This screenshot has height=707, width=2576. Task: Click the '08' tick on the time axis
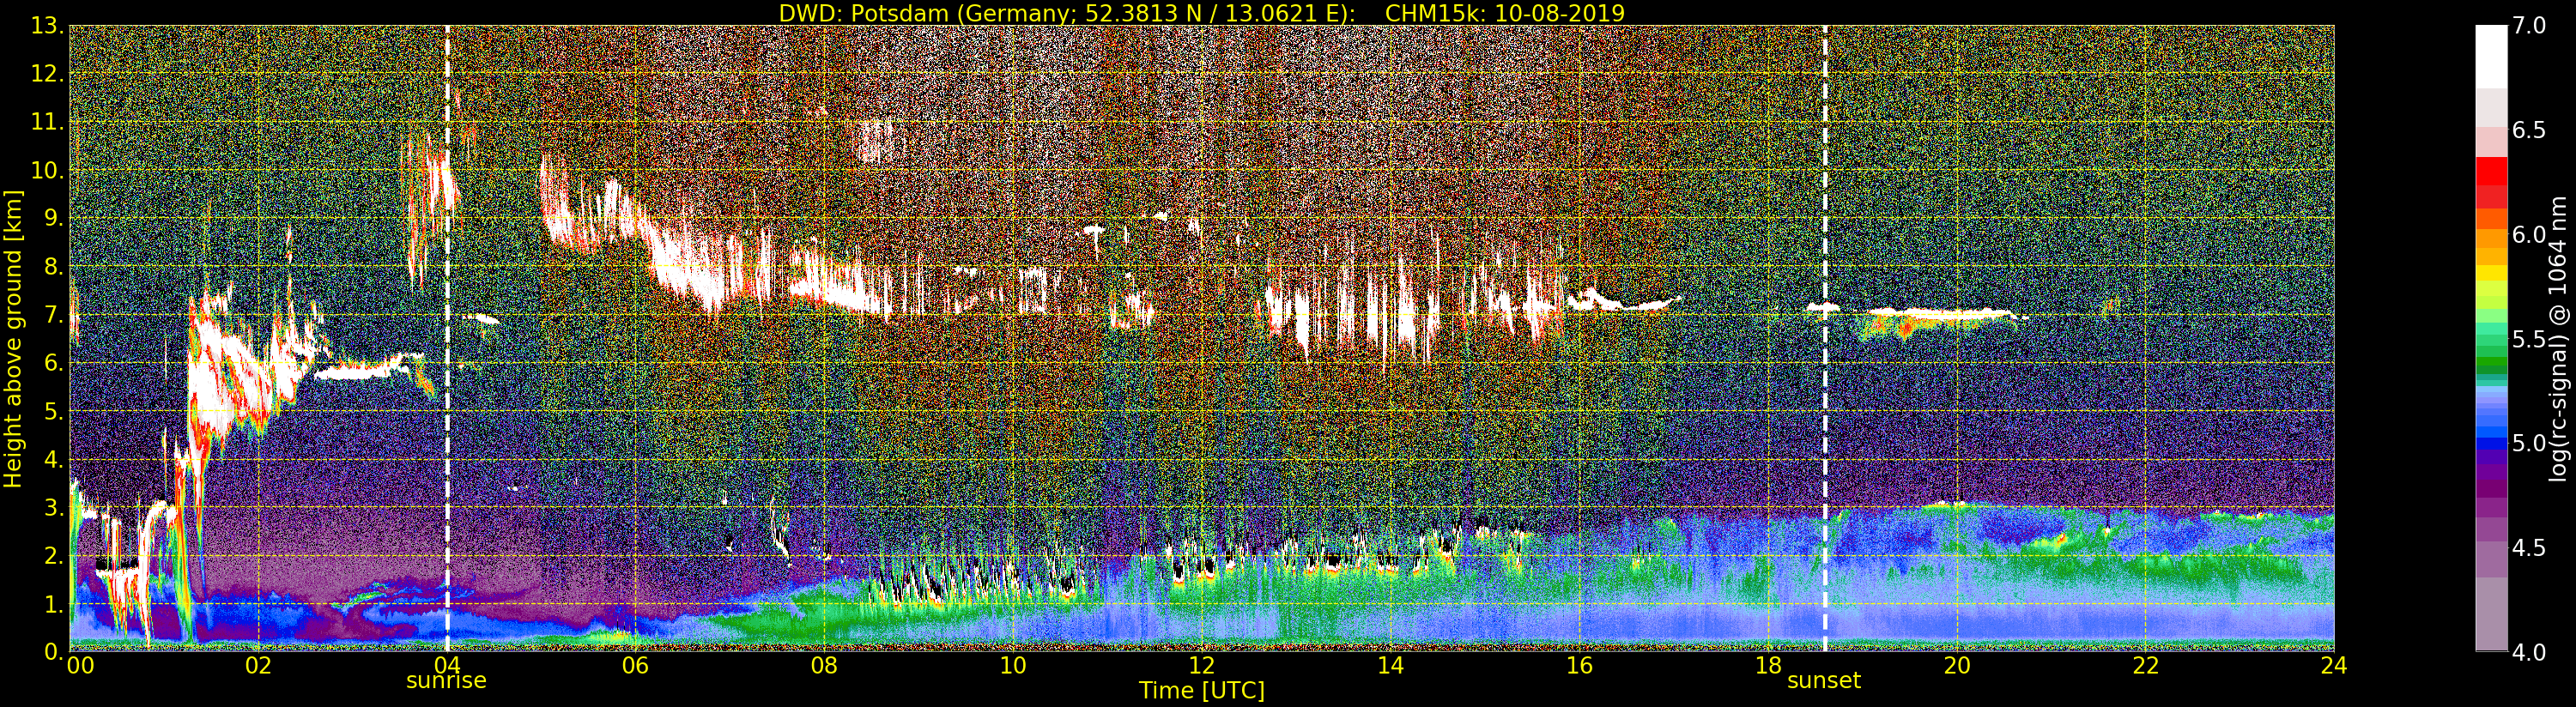(824, 666)
